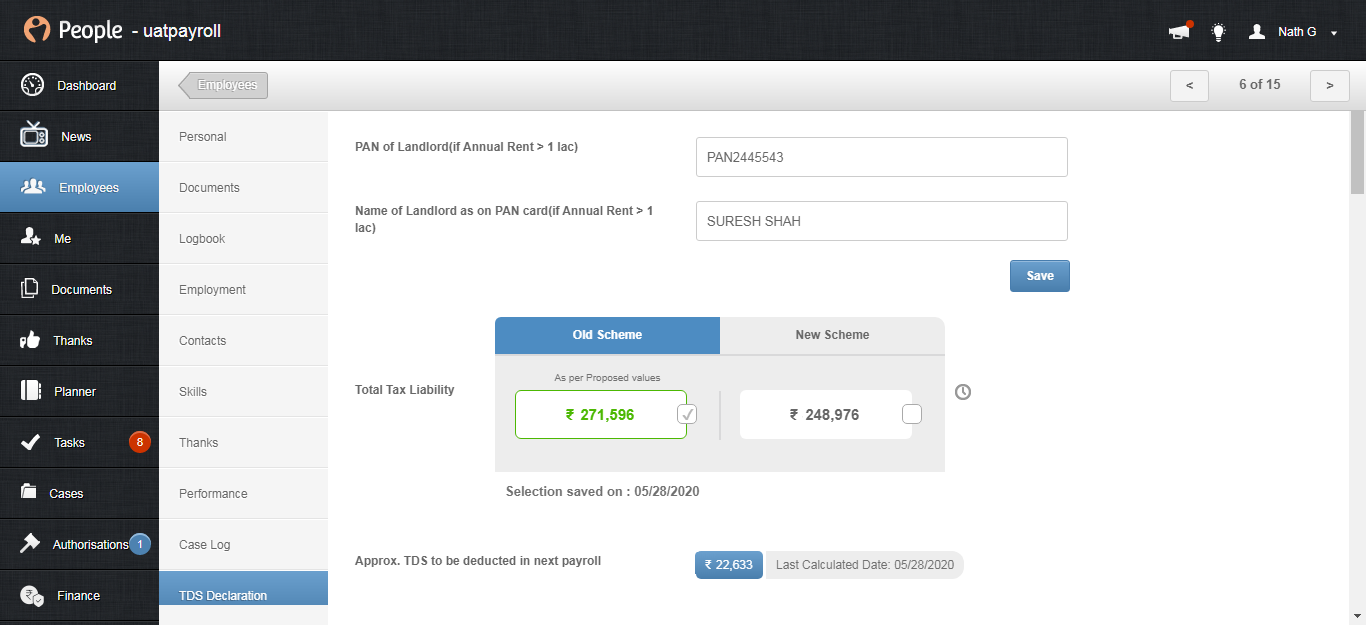Click the Thanks thumbs-up icon

[x=31, y=340]
